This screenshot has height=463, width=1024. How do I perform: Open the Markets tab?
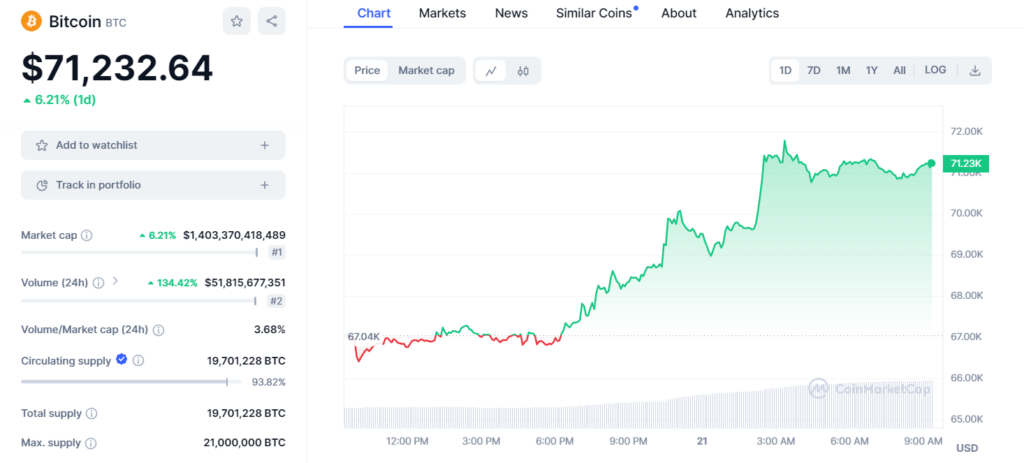tap(443, 13)
